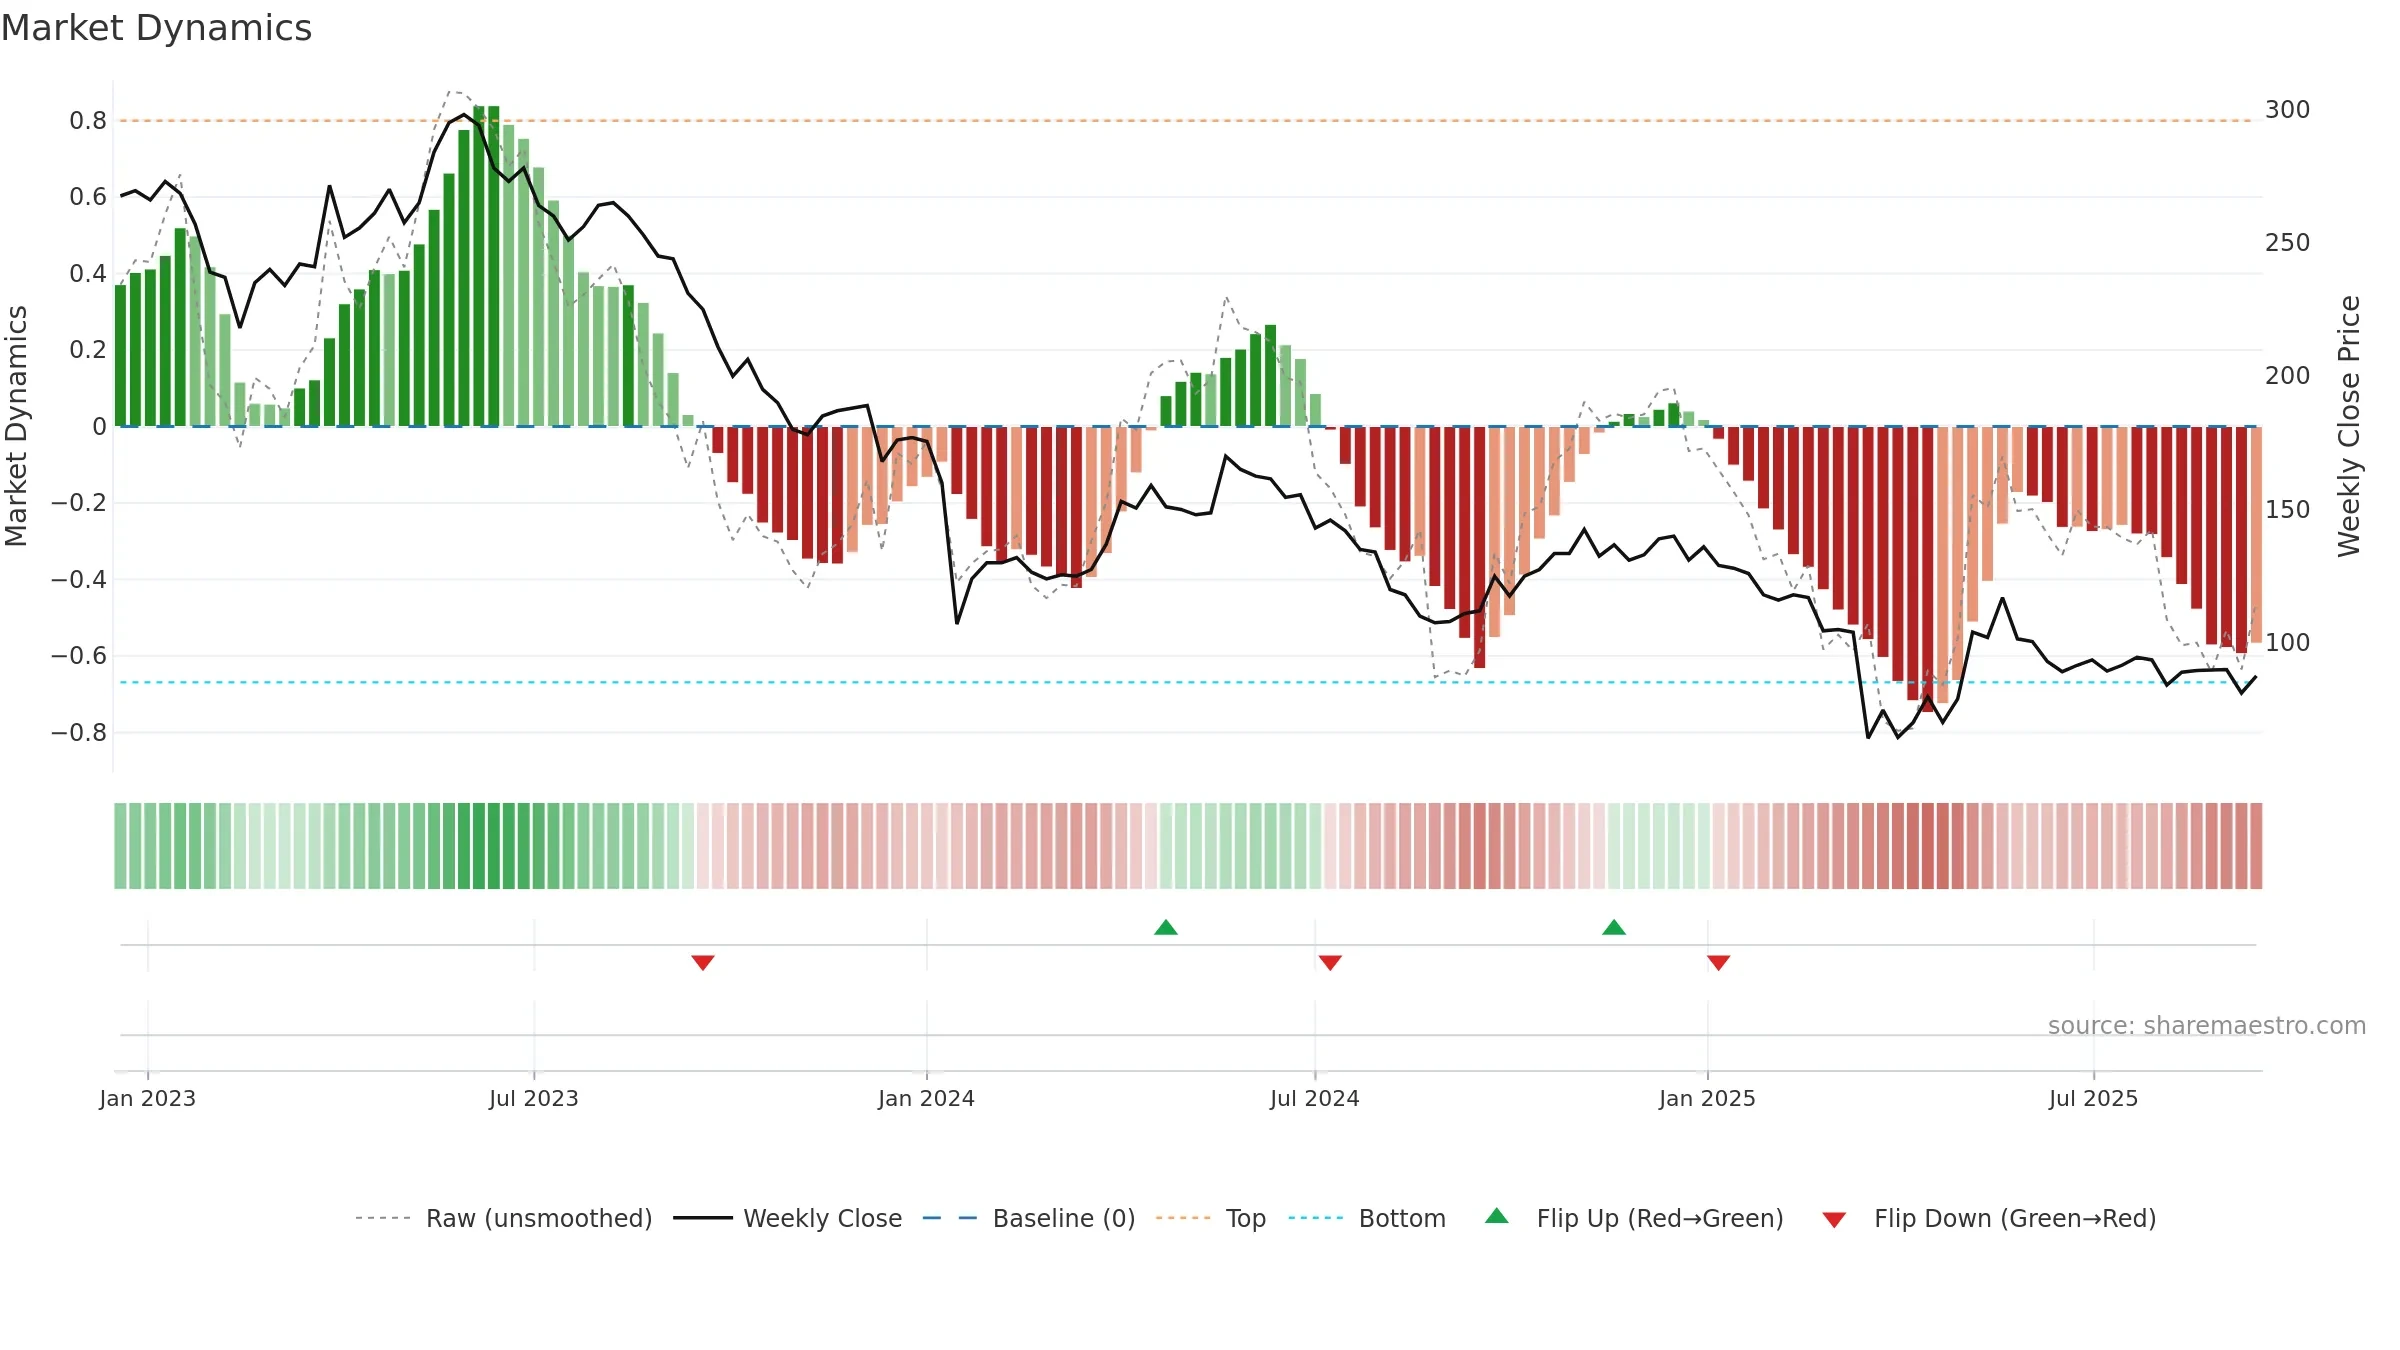Viewport: 2400px width, 1350px height.
Task: Toggle Flip Down (Green→Red) legend entry
Action: [1988, 1218]
